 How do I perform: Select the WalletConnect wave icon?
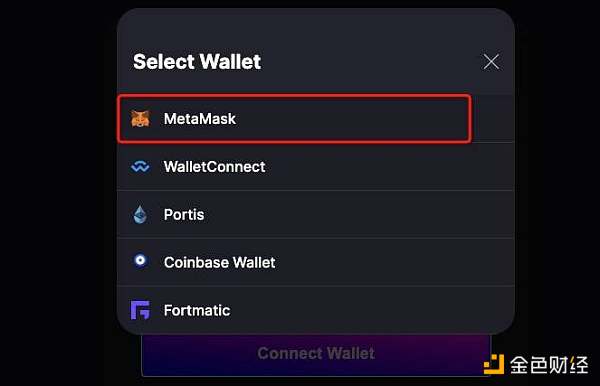pyautogui.click(x=140, y=167)
